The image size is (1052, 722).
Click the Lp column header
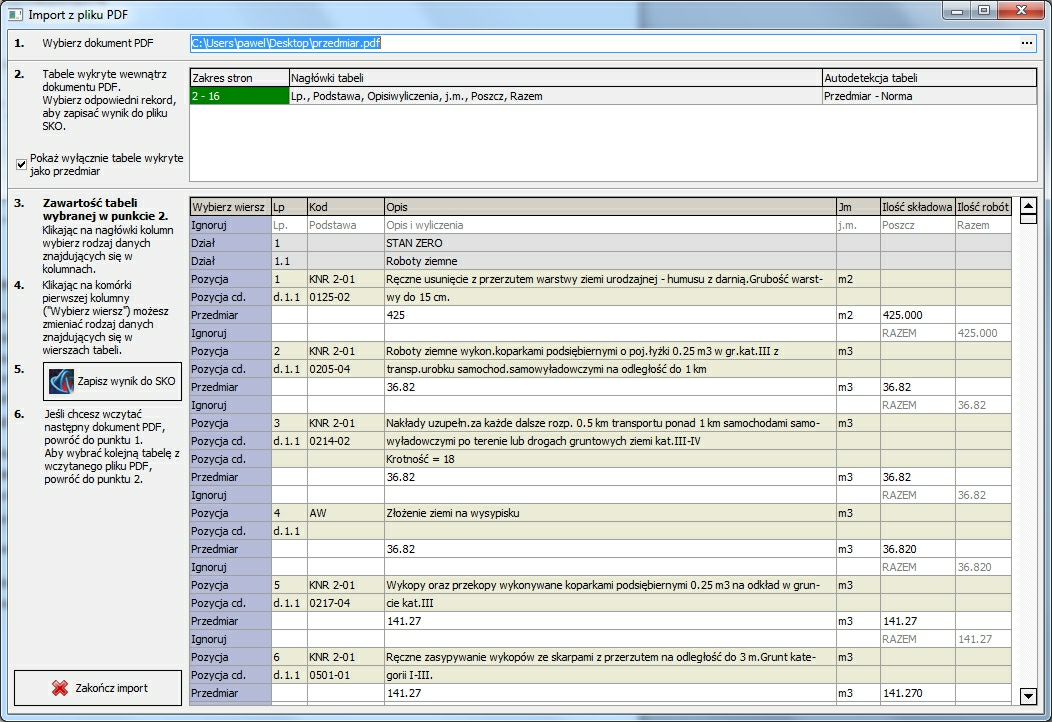click(x=289, y=207)
